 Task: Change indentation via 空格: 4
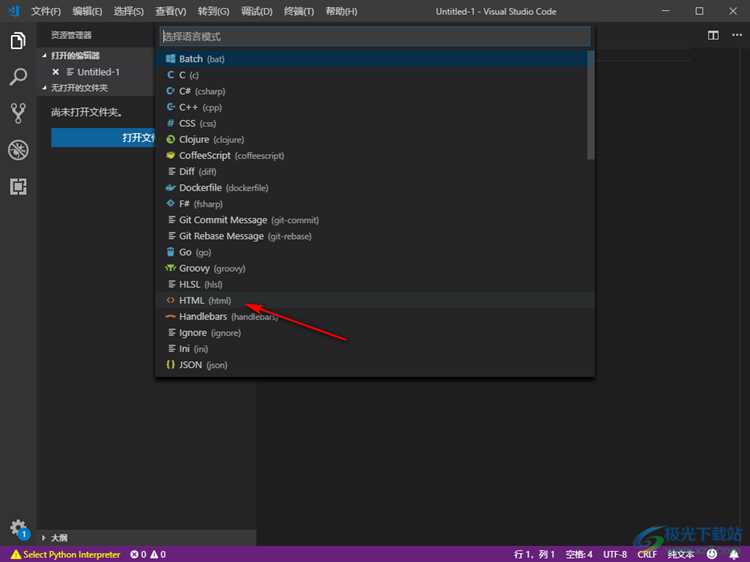579,554
